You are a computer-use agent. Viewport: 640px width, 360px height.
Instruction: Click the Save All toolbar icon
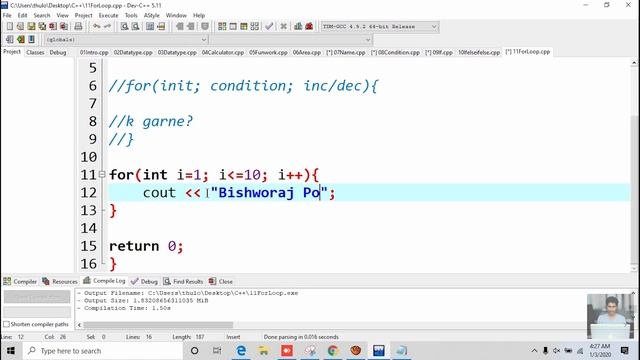pos(42,27)
